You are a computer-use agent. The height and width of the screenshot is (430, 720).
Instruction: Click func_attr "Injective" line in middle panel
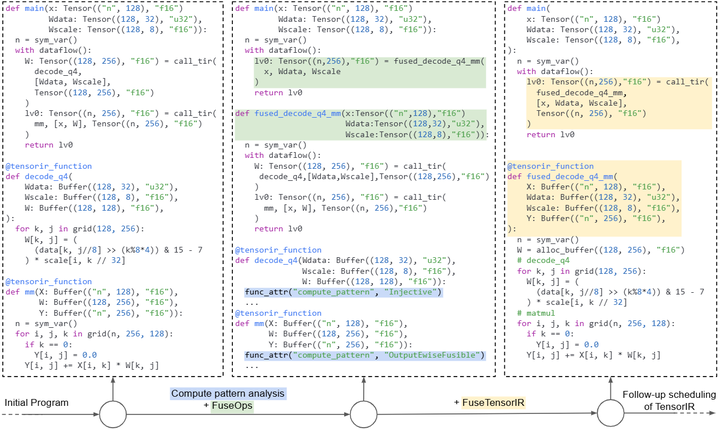pos(343,292)
